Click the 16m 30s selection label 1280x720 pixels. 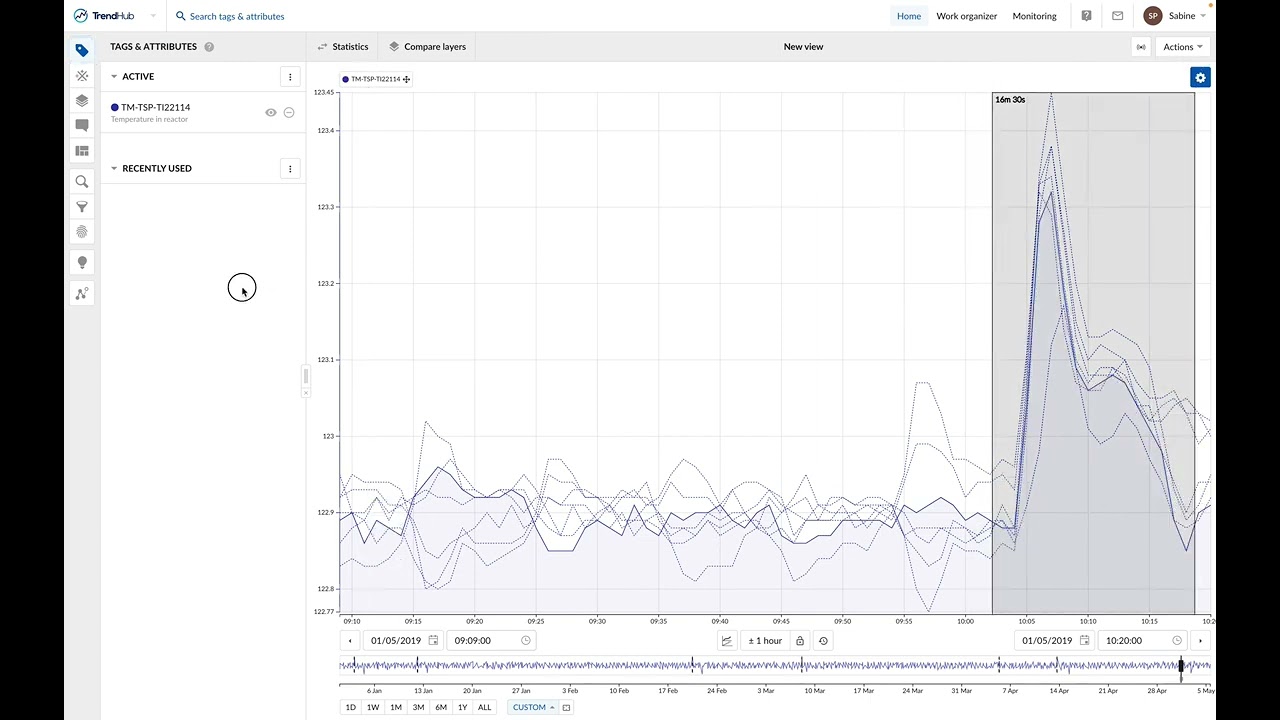pos(1010,100)
